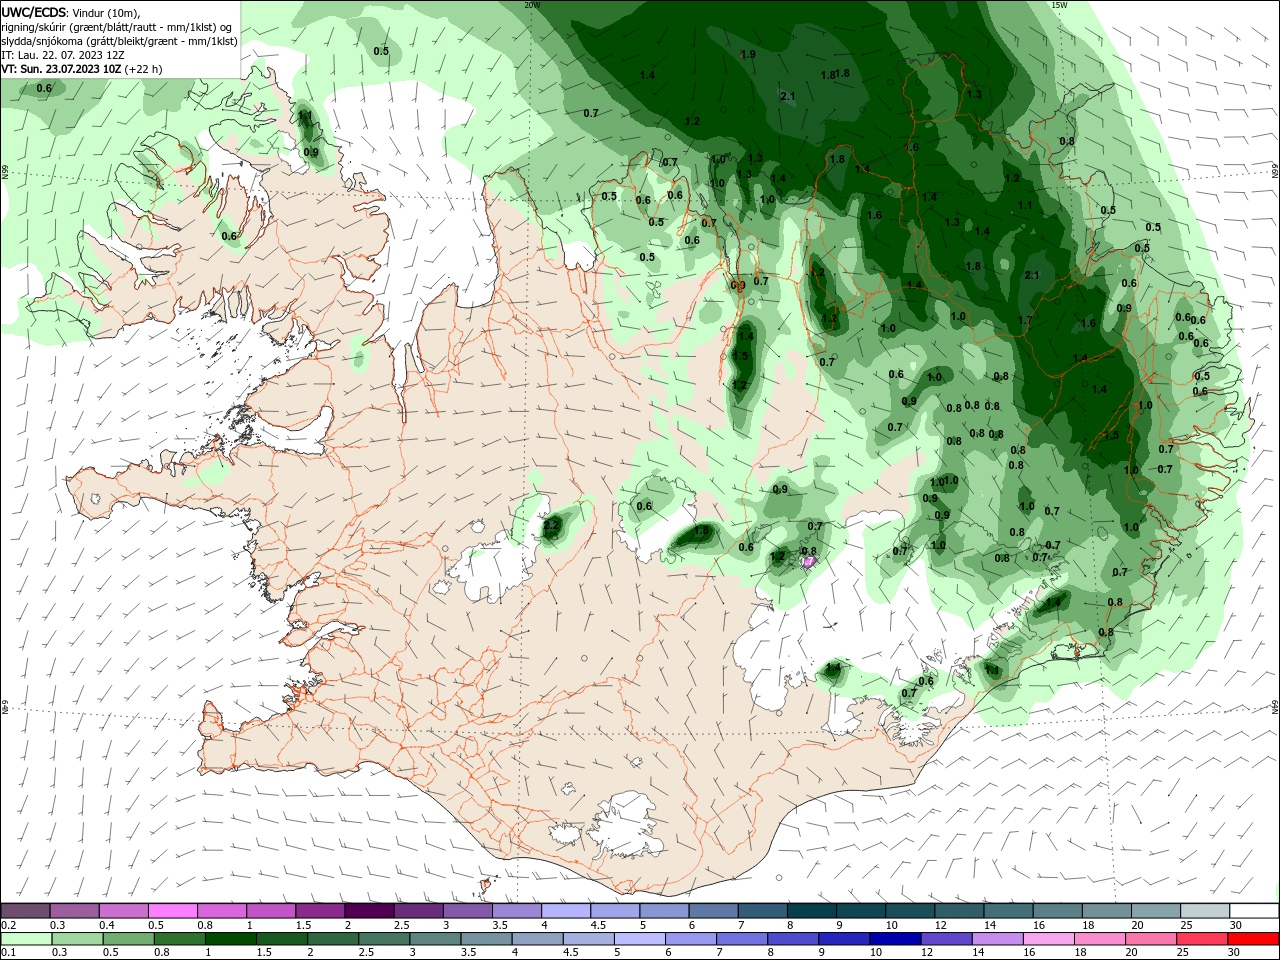Select the gray-blue rain swatch labeled 4
1280x960 pixels.
click(x=536, y=939)
